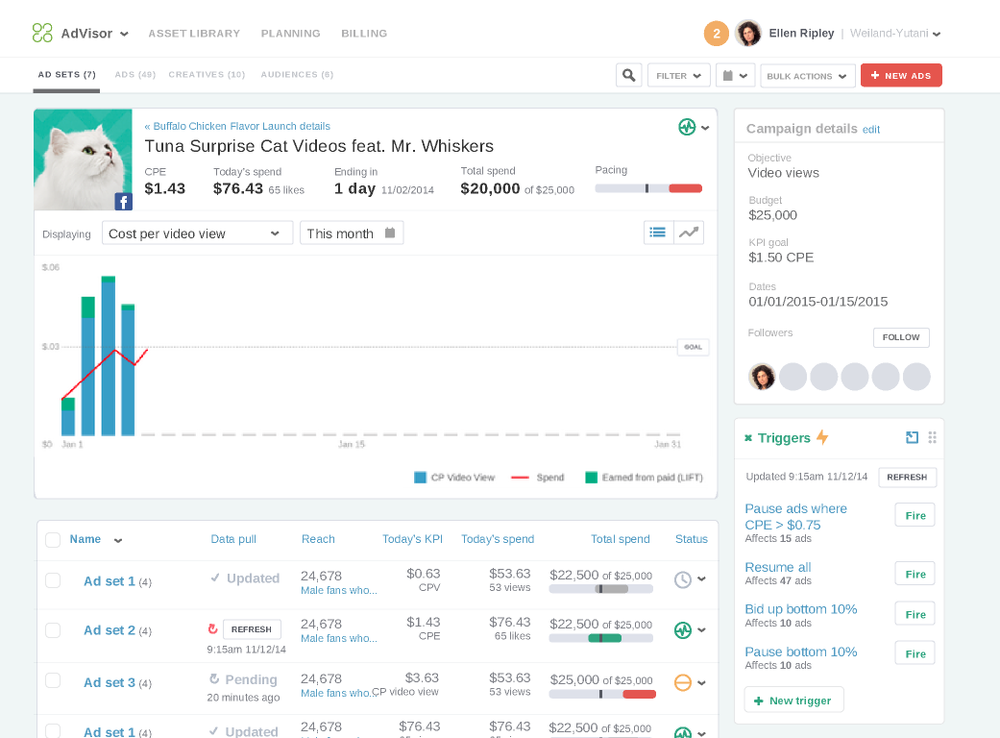Click REFRESH button for Ad set 2

pos(251,629)
